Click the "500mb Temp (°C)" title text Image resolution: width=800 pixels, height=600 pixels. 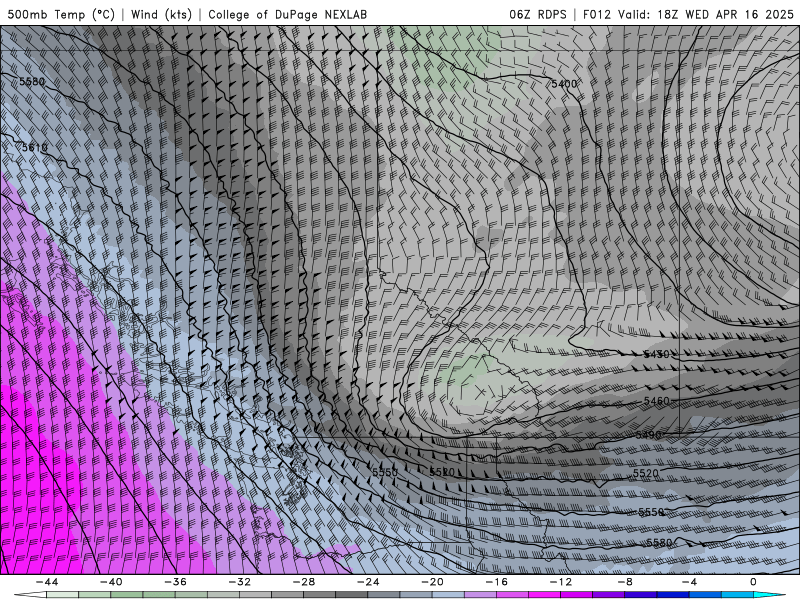click(x=61, y=14)
